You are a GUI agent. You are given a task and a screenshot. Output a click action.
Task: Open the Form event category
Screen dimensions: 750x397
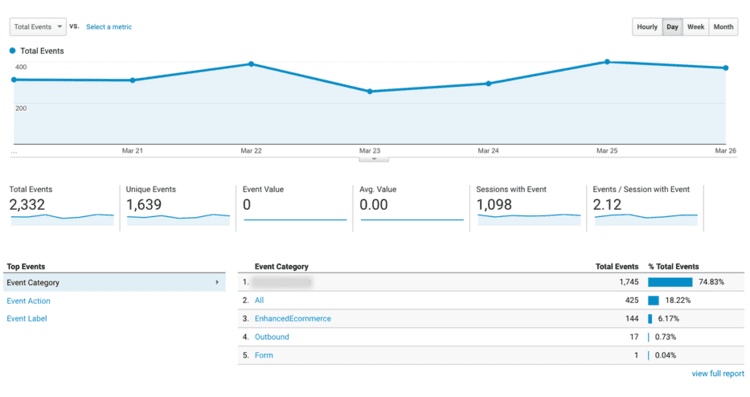pyautogui.click(x=264, y=355)
